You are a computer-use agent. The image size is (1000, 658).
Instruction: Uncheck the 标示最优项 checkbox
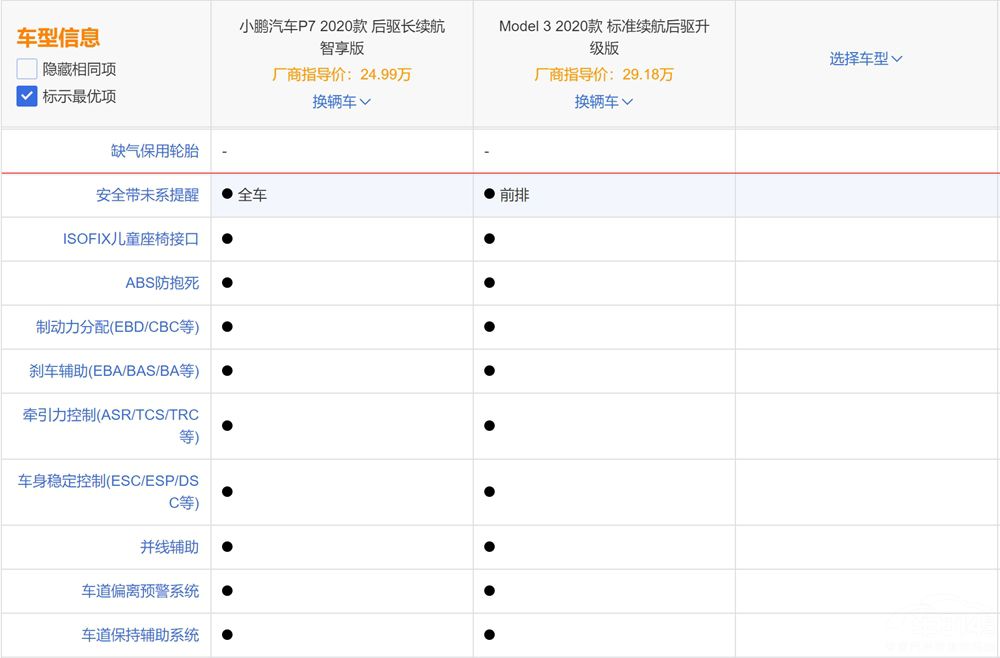[x=27, y=96]
